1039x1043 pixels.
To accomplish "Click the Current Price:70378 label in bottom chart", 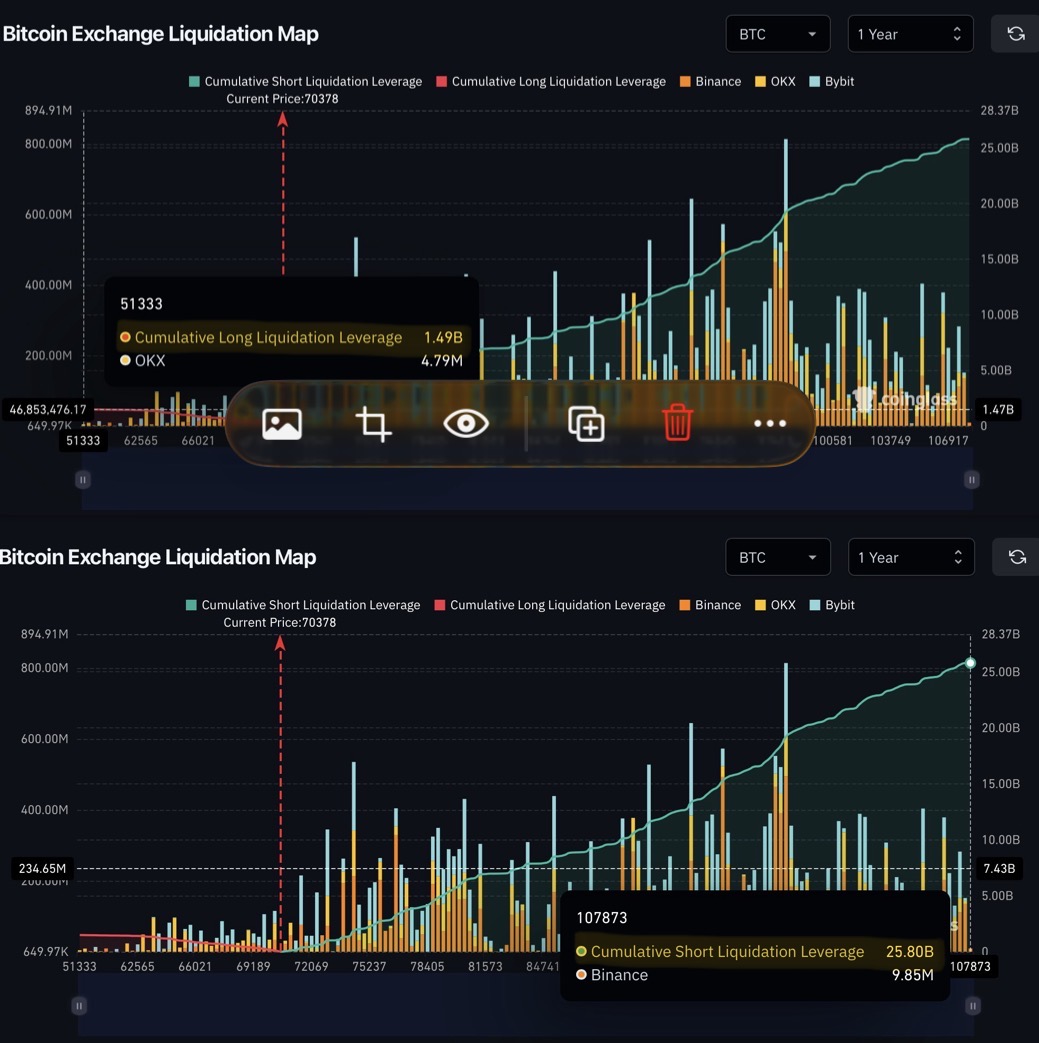I will [x=279, y=622].
